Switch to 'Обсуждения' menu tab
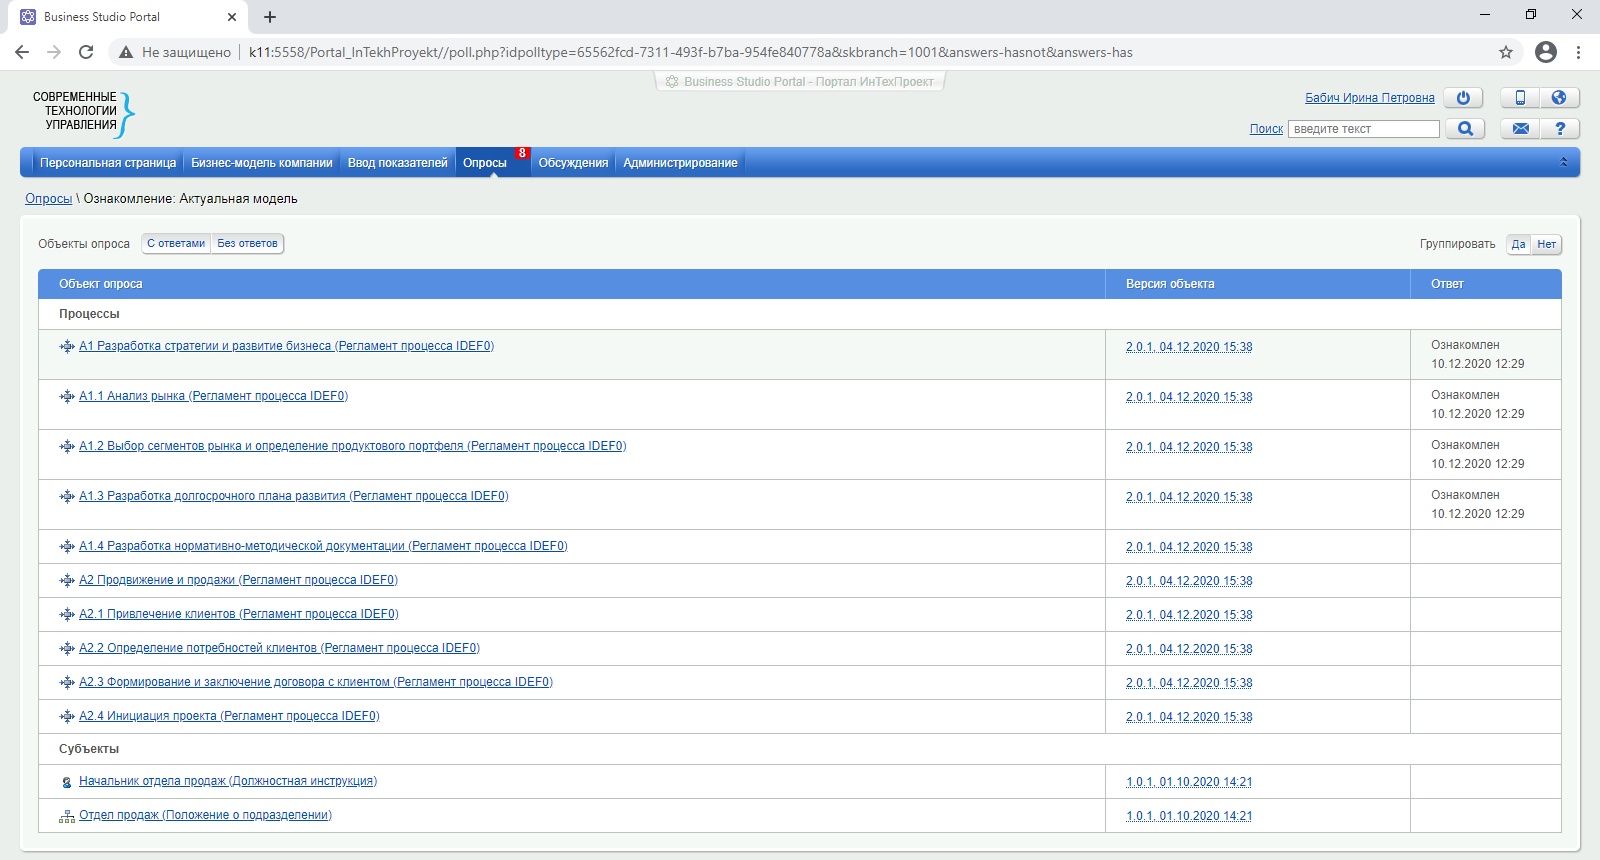The image size is (1600, 860). 573,163
